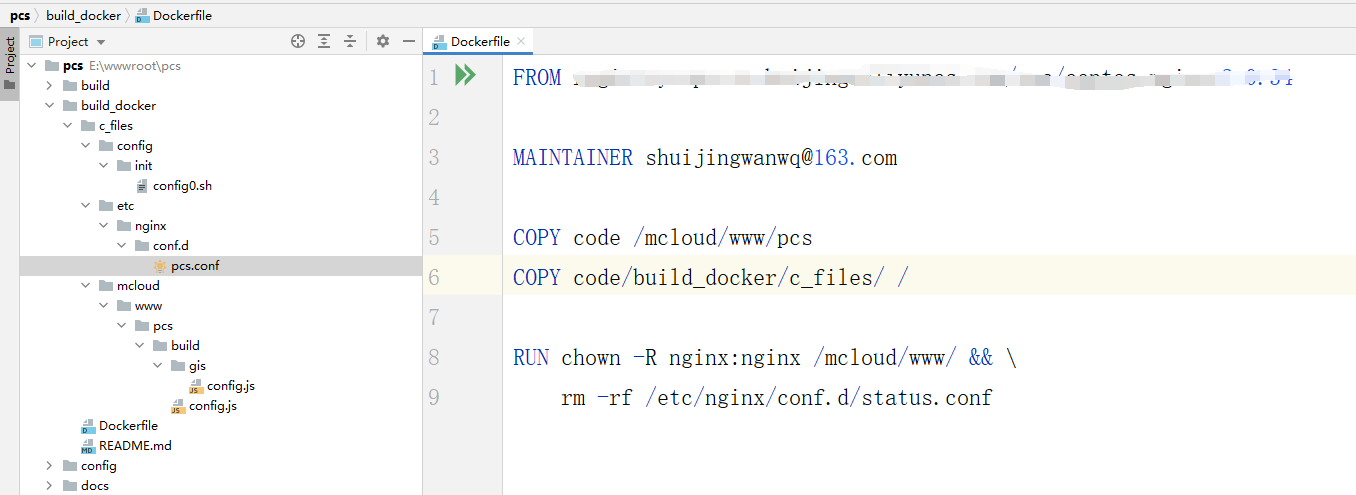Select pcs.conf file in tree
Viewport: 1356px width, 495px height.
[194, 266]
